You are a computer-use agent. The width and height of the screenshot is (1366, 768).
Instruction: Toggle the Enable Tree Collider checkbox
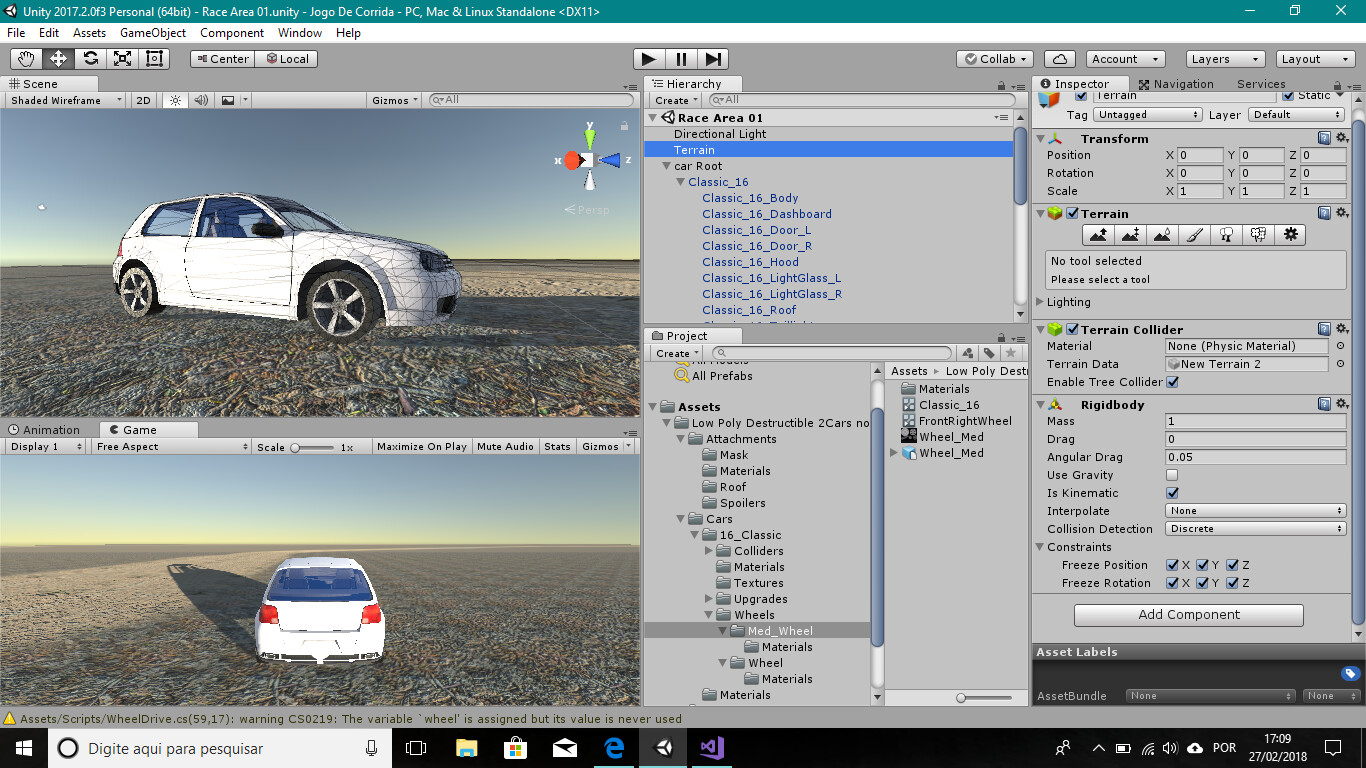(x=1172, y=381)
